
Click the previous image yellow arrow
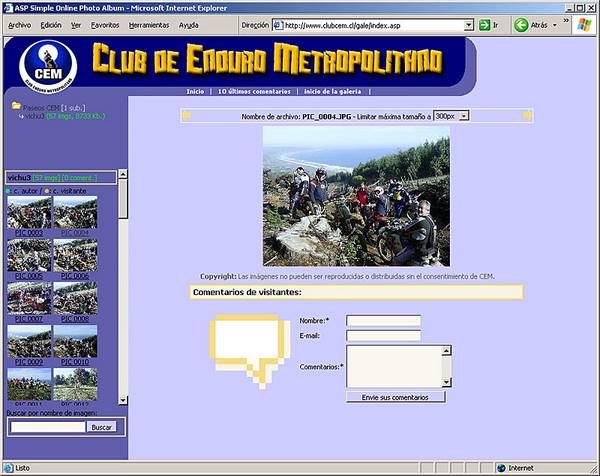[x=186, y=116]
